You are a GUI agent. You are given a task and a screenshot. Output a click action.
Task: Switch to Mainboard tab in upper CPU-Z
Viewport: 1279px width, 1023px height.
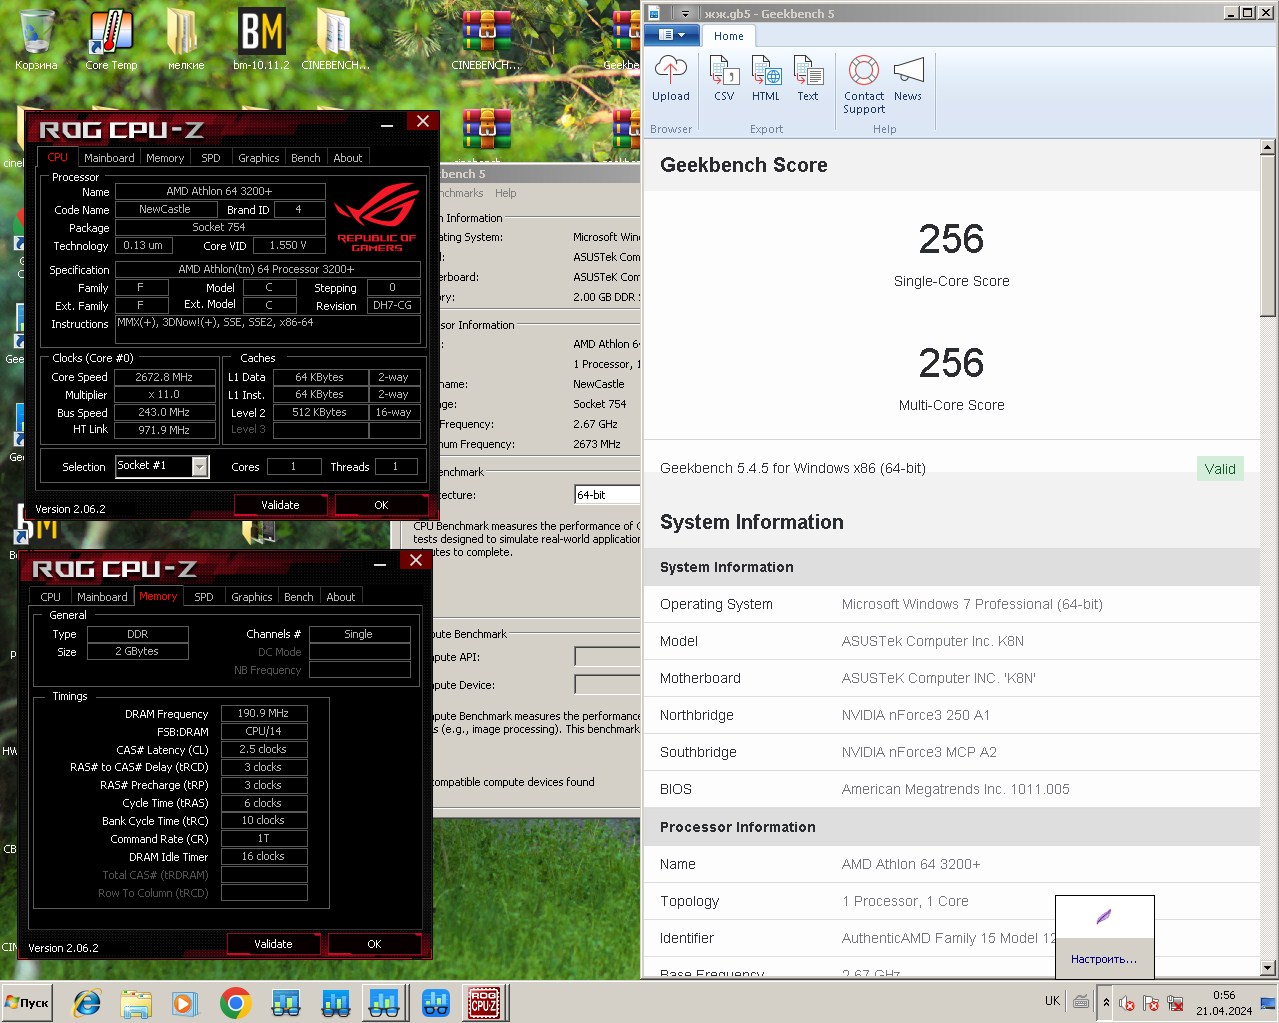(109, 158)
